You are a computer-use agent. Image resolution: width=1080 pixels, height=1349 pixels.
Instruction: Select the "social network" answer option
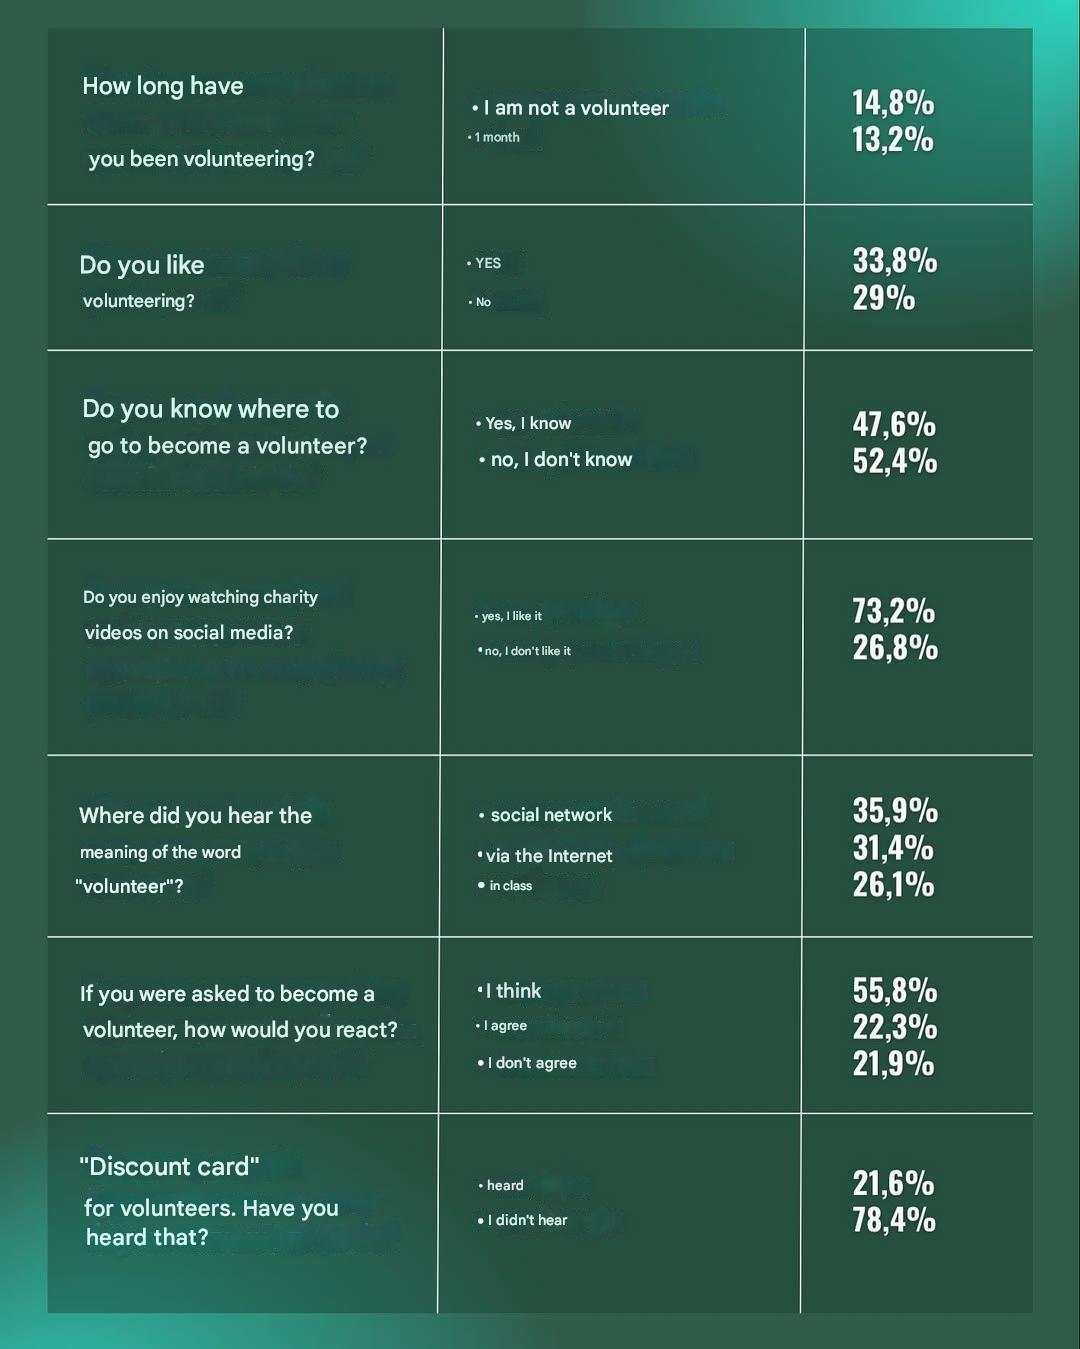coord(550,815)
